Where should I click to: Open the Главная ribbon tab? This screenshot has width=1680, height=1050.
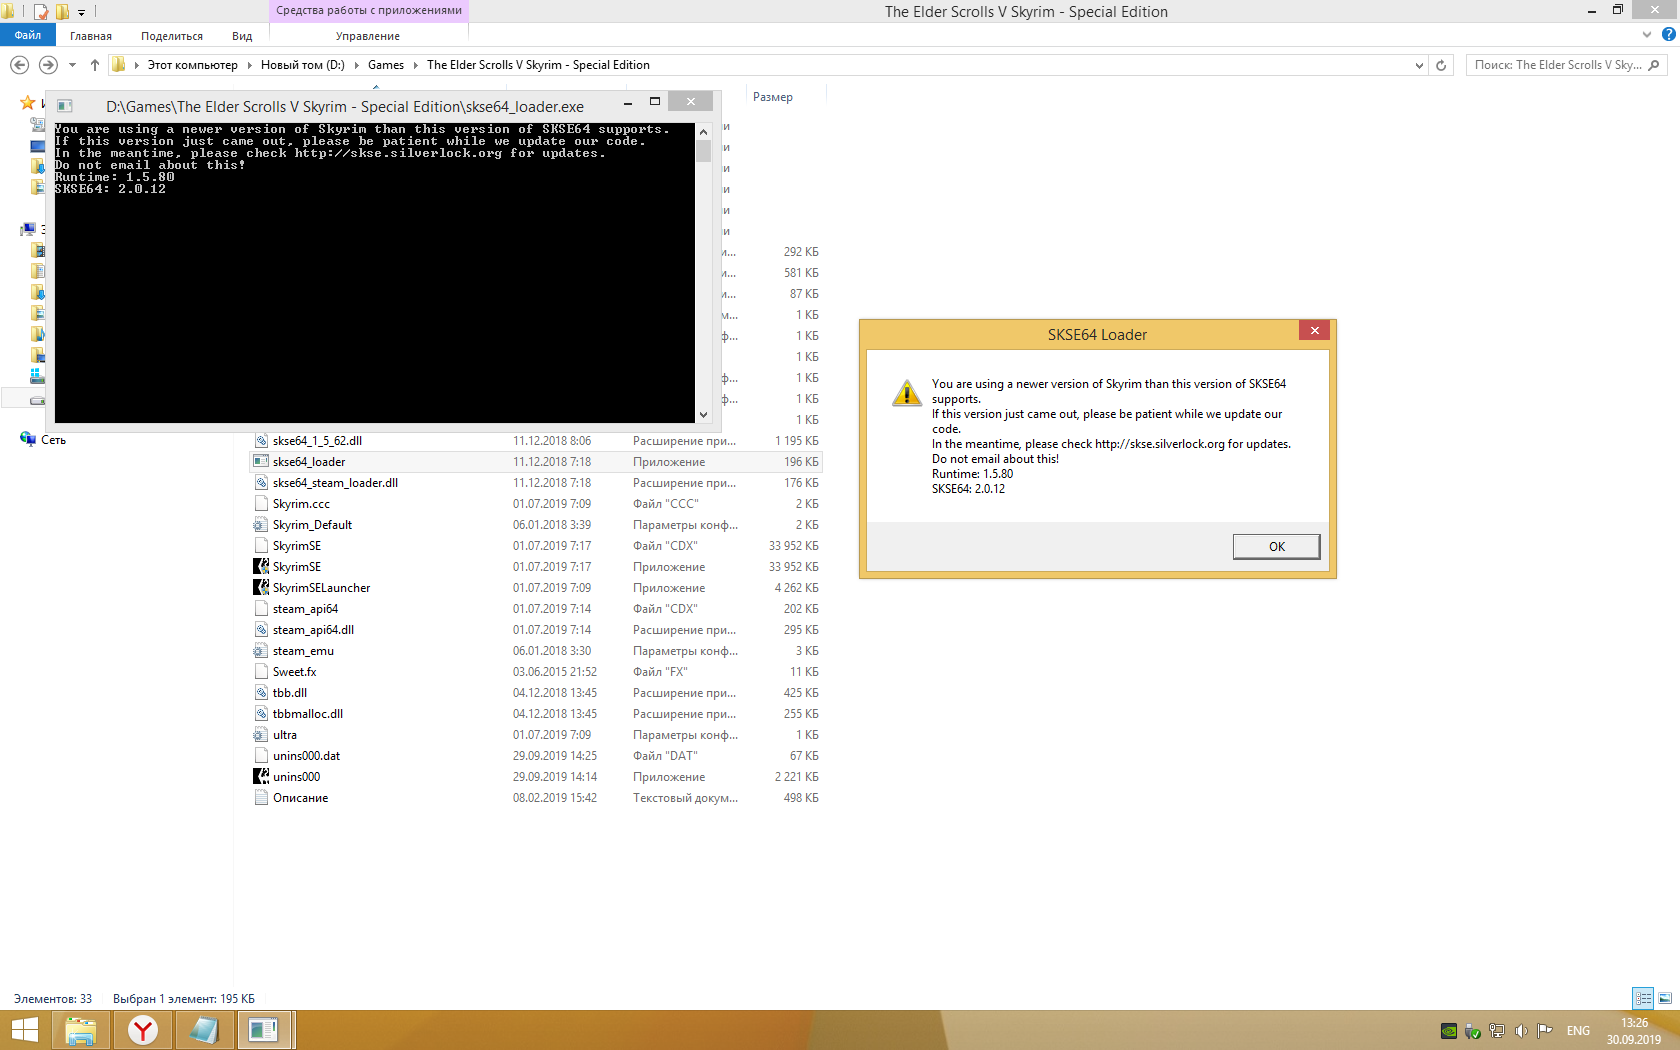[91, 36]
